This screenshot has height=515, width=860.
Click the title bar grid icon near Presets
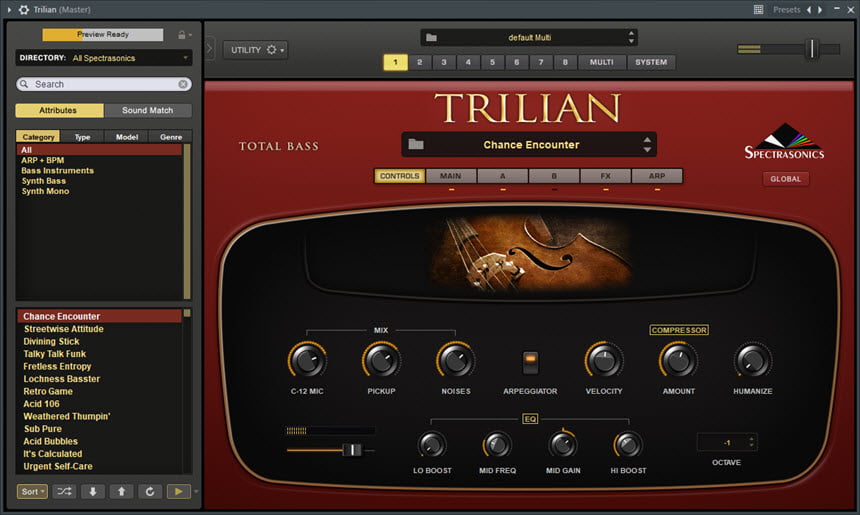coord(759,9)
